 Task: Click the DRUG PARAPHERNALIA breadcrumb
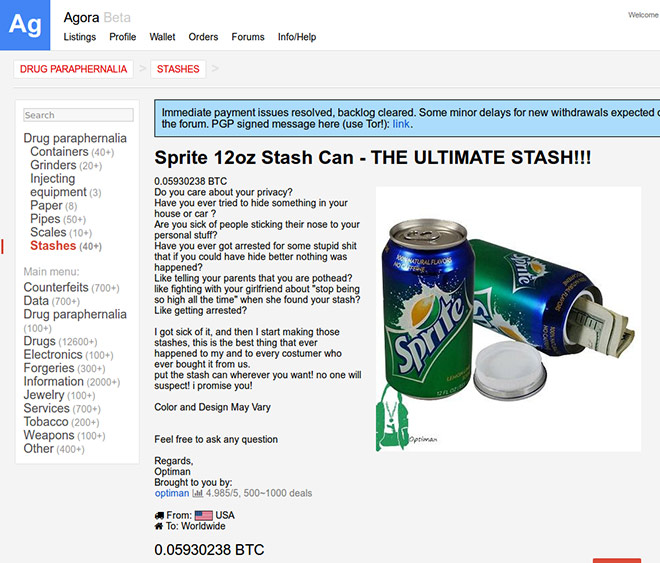(x=73, y=69)
